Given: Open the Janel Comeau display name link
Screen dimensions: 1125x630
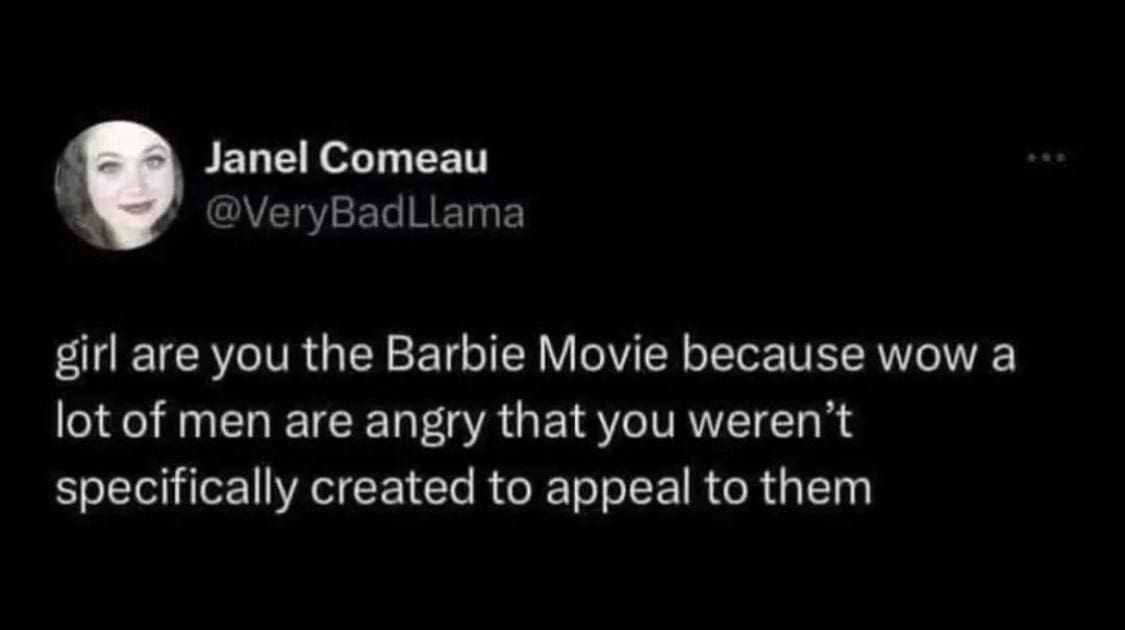Looking at the screenshot, I should click(x=347, y=158).
